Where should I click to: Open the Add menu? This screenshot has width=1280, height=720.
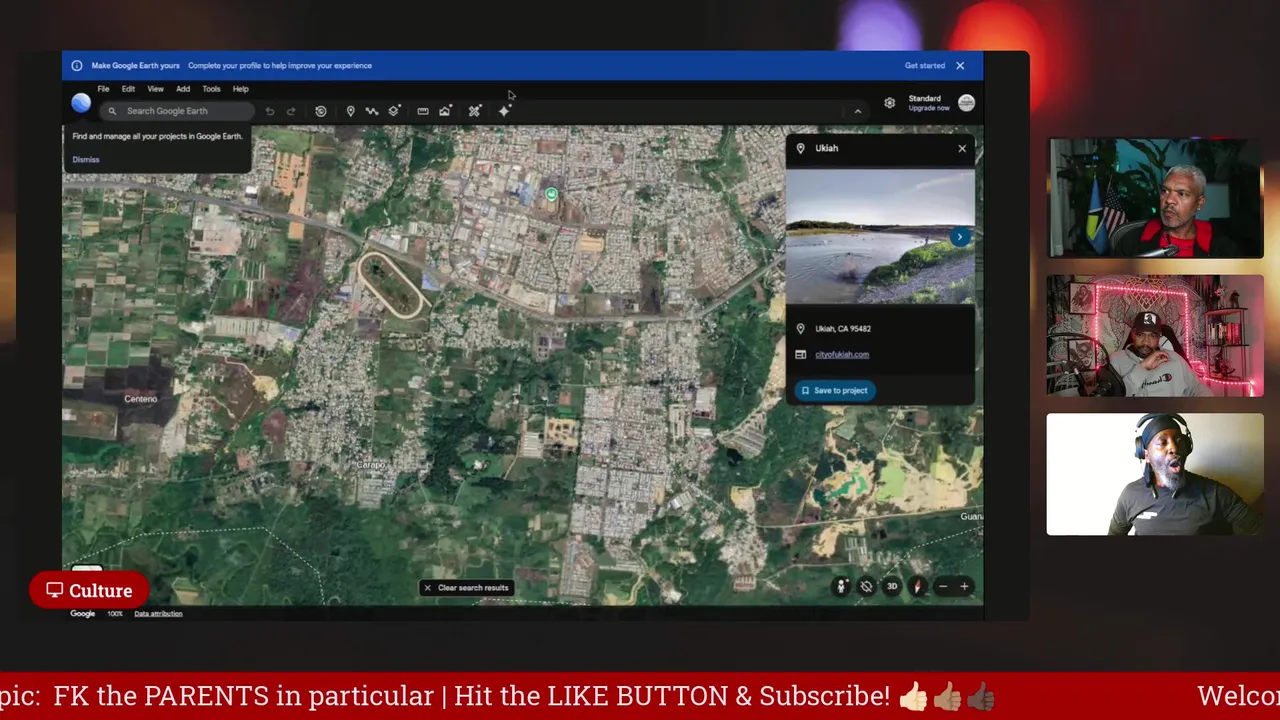(183, 89)
